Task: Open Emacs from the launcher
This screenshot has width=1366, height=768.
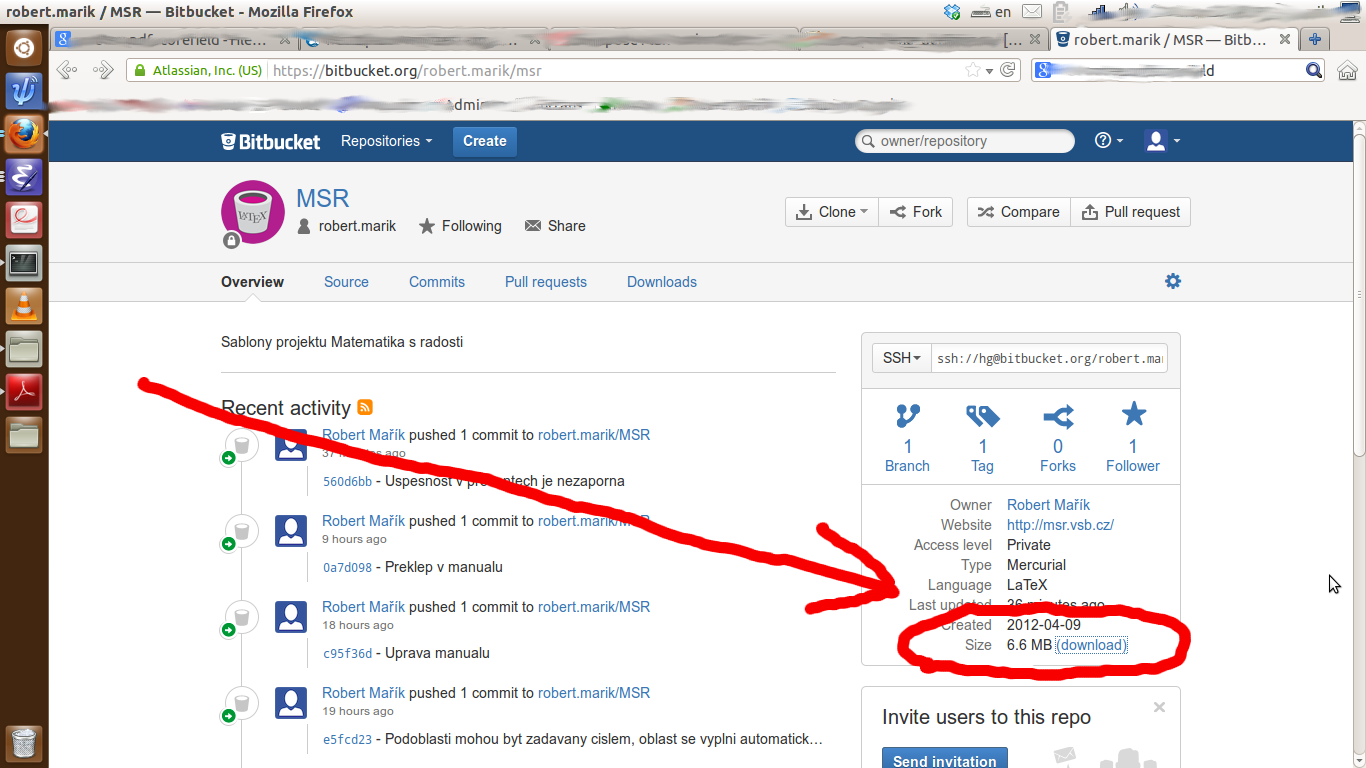Action: [x=24, y=177]
